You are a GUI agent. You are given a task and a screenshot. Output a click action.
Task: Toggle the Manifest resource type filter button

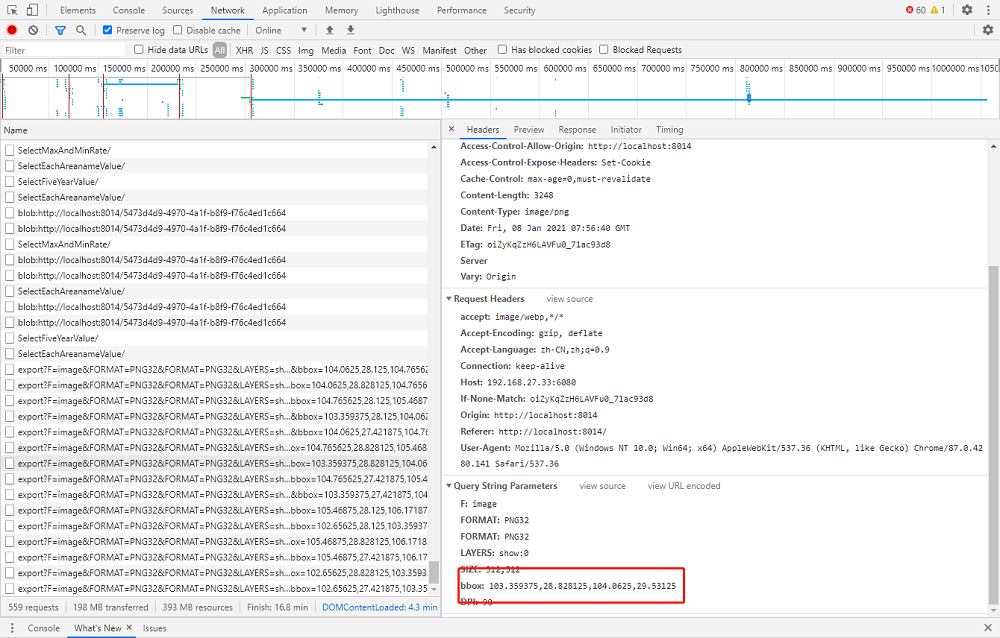pyautogui.click(x=439, y=50)
